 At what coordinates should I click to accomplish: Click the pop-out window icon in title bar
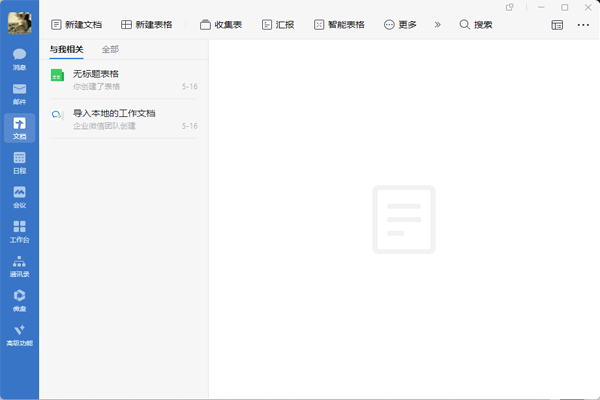(x=509, y=7)
